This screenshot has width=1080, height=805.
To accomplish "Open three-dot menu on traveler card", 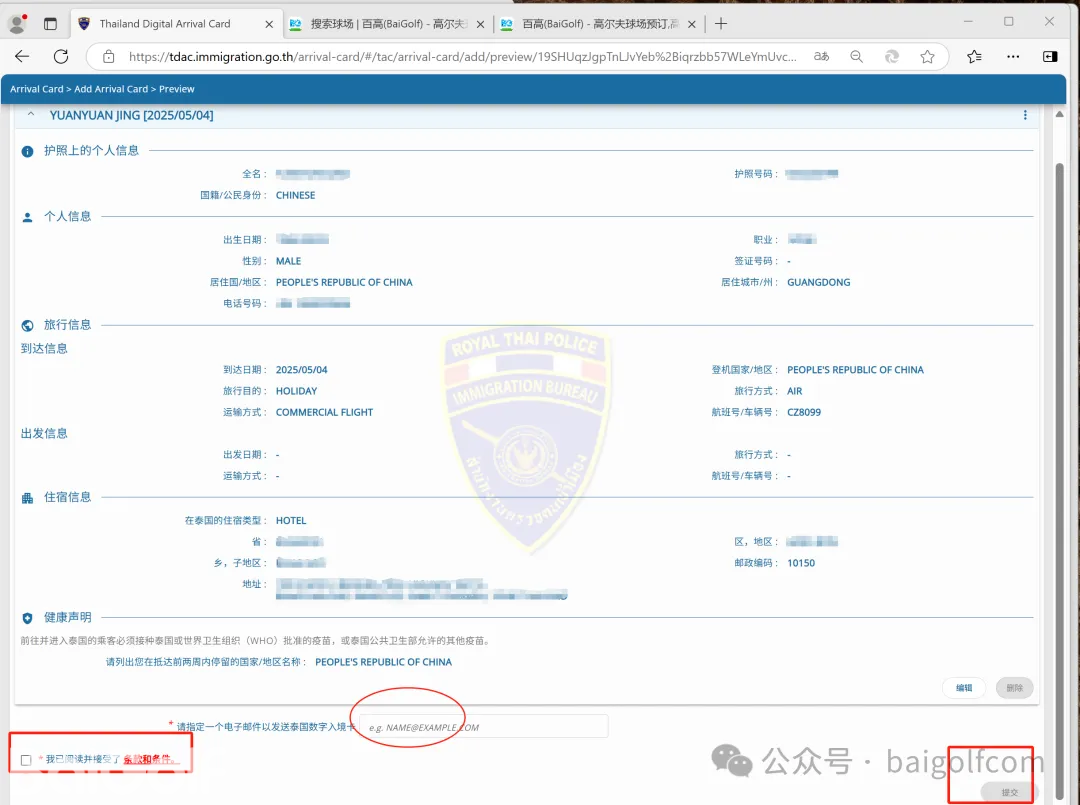I will pyautogui.click(x=1025, y=116).
